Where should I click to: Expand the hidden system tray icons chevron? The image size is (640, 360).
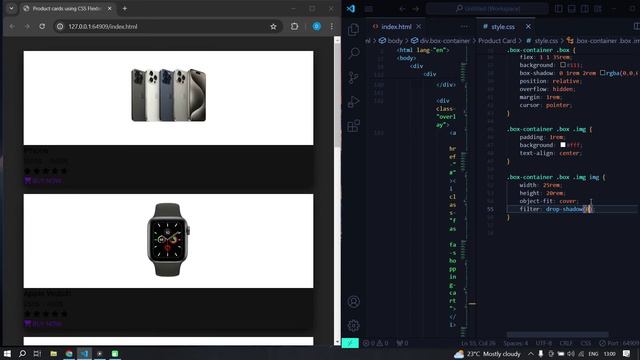531,354
